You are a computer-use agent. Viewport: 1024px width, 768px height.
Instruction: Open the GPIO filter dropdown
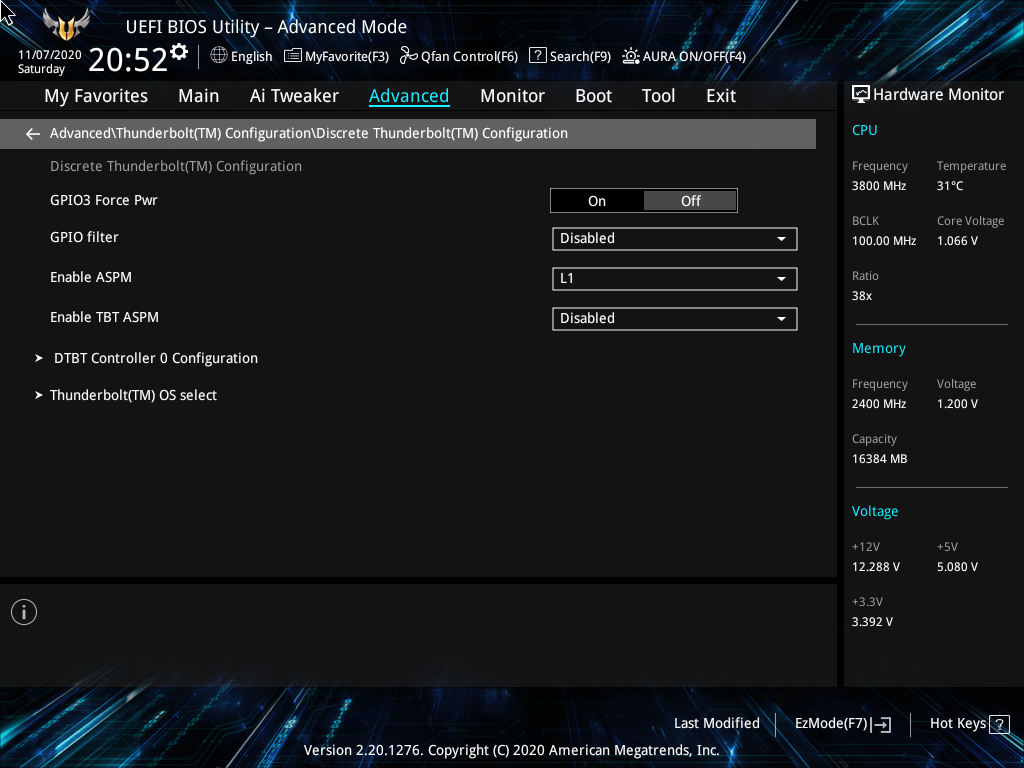[x=675, y=238]
